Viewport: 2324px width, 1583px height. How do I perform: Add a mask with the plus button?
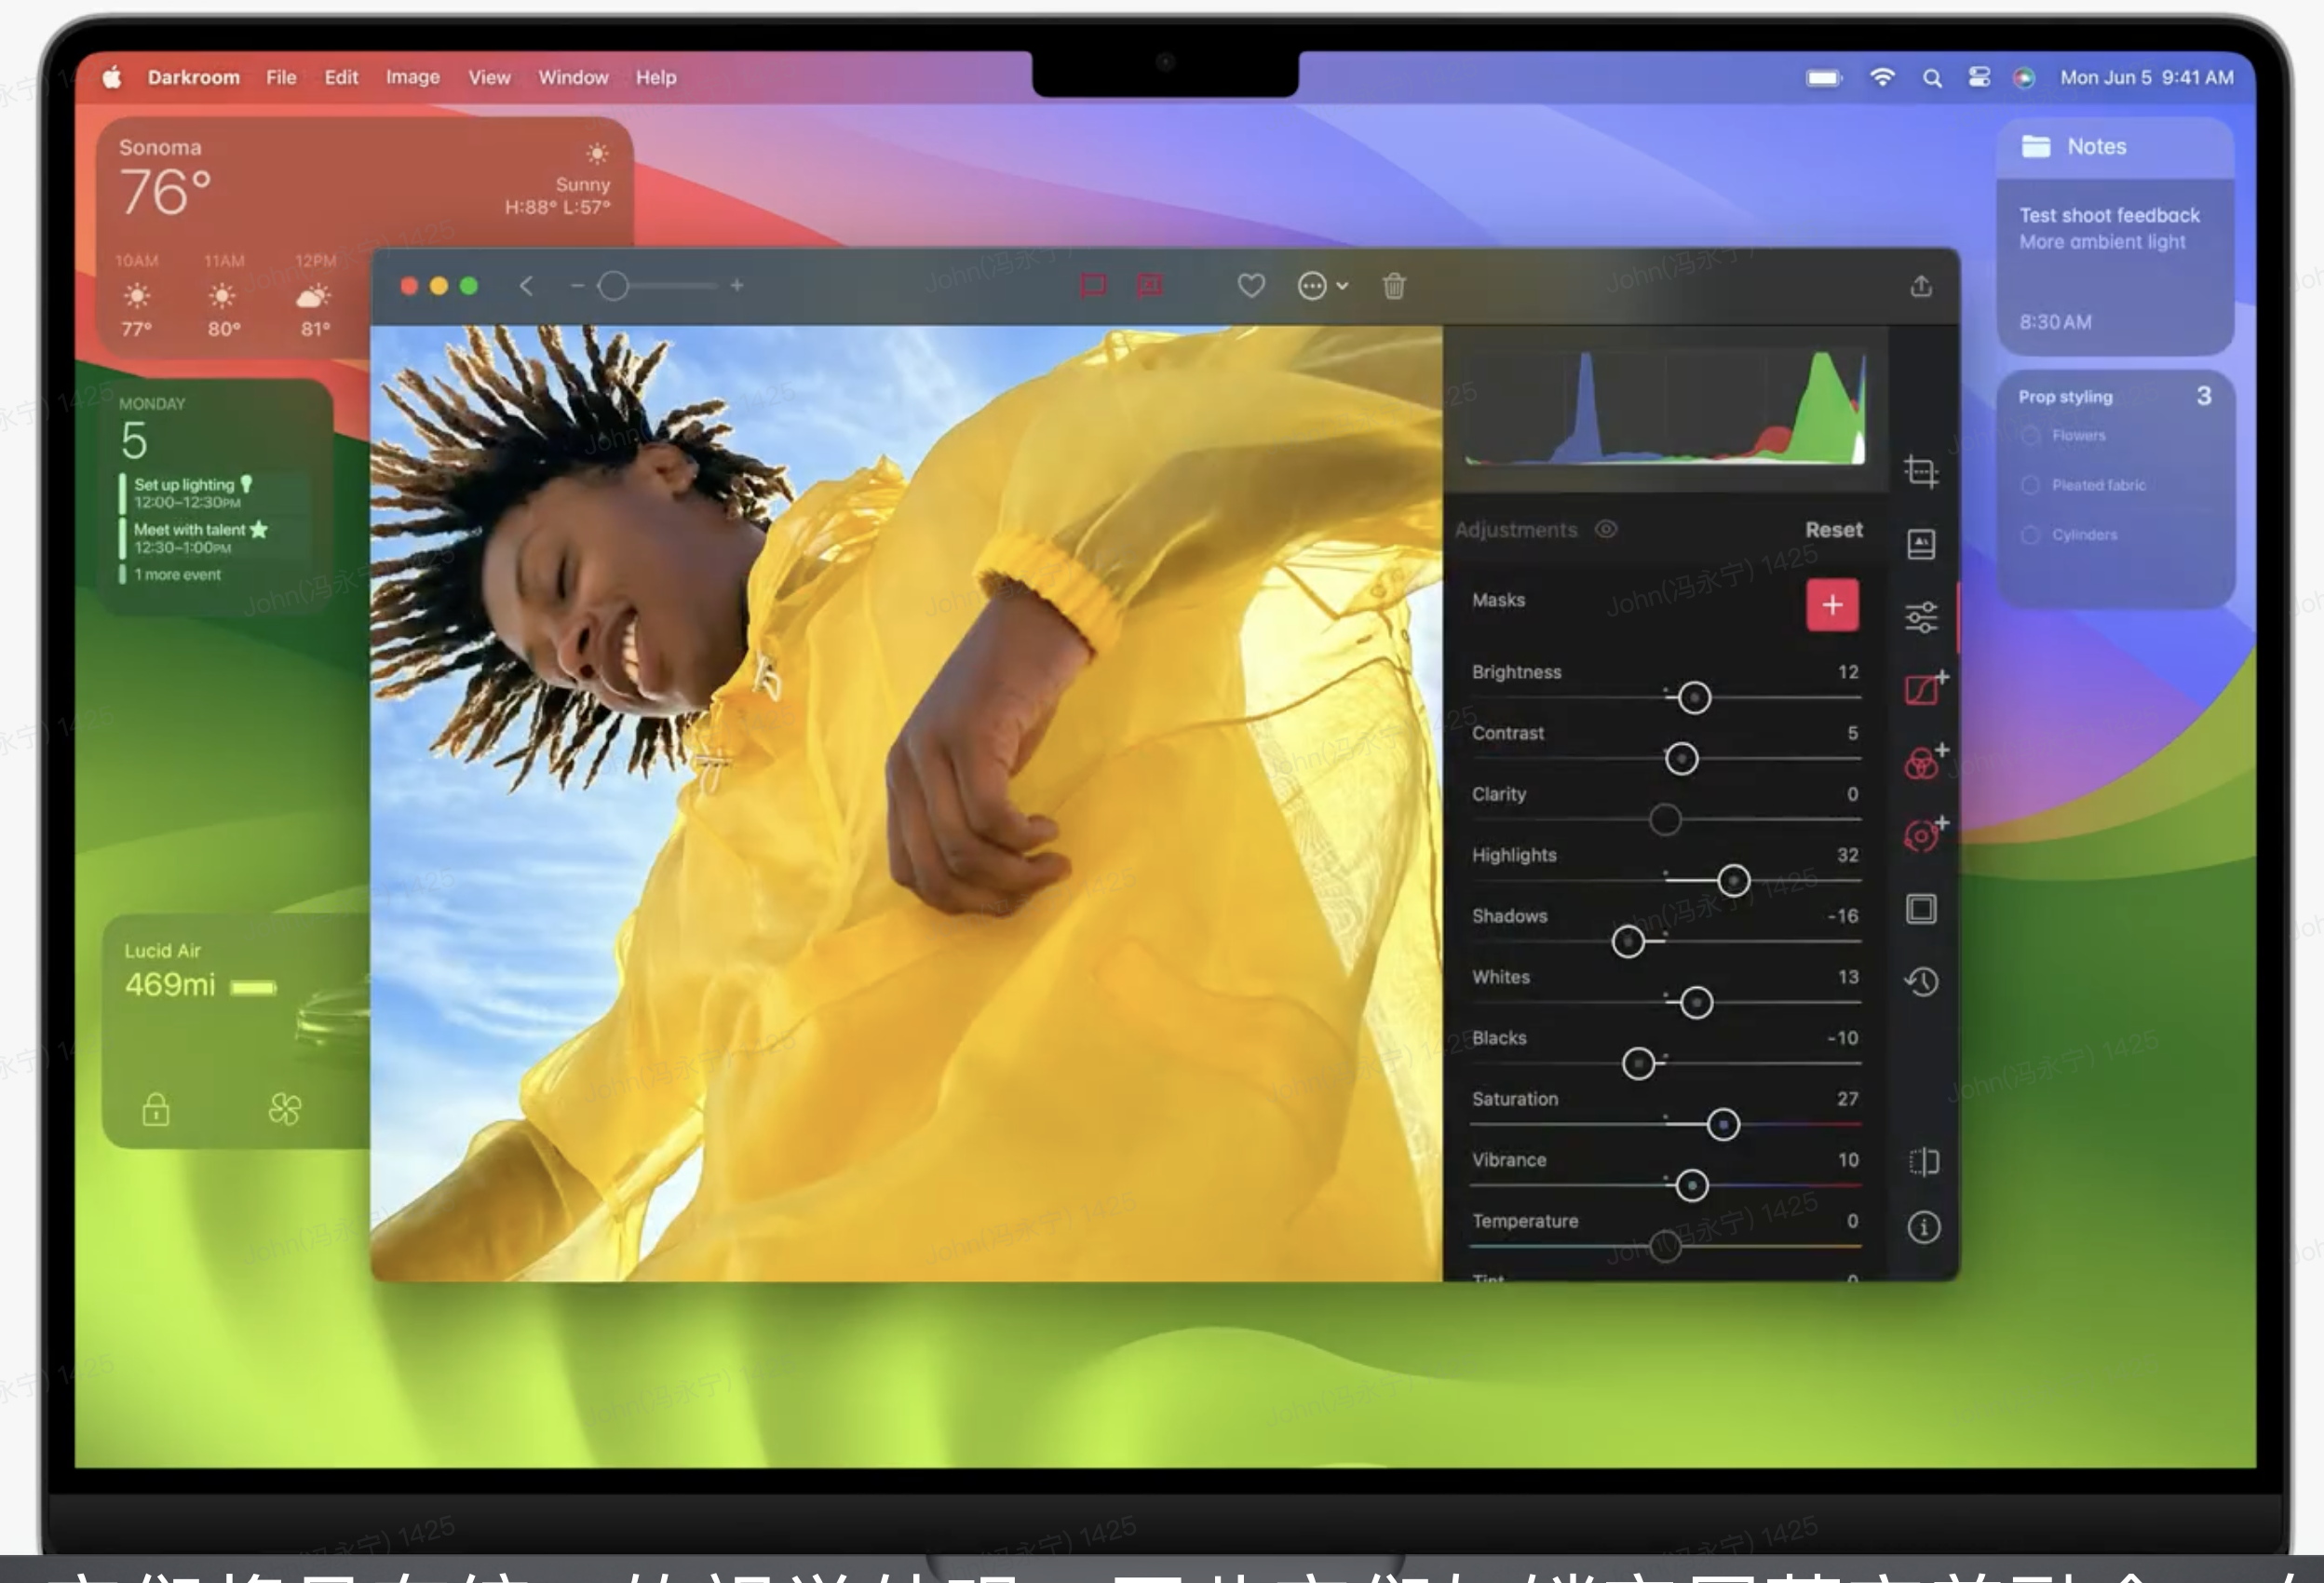click(1831, 605)
